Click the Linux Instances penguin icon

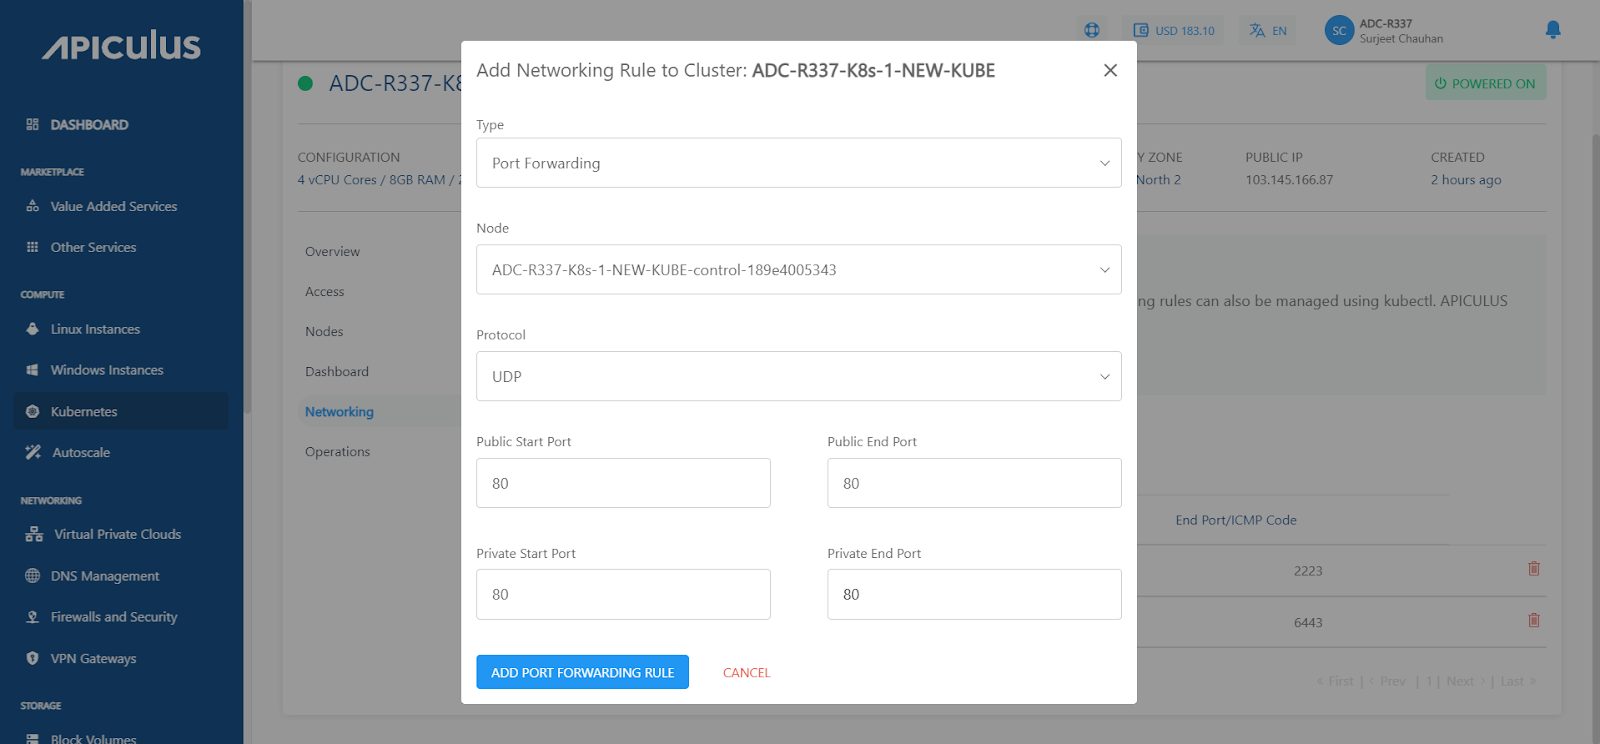[x=32, y=329]
